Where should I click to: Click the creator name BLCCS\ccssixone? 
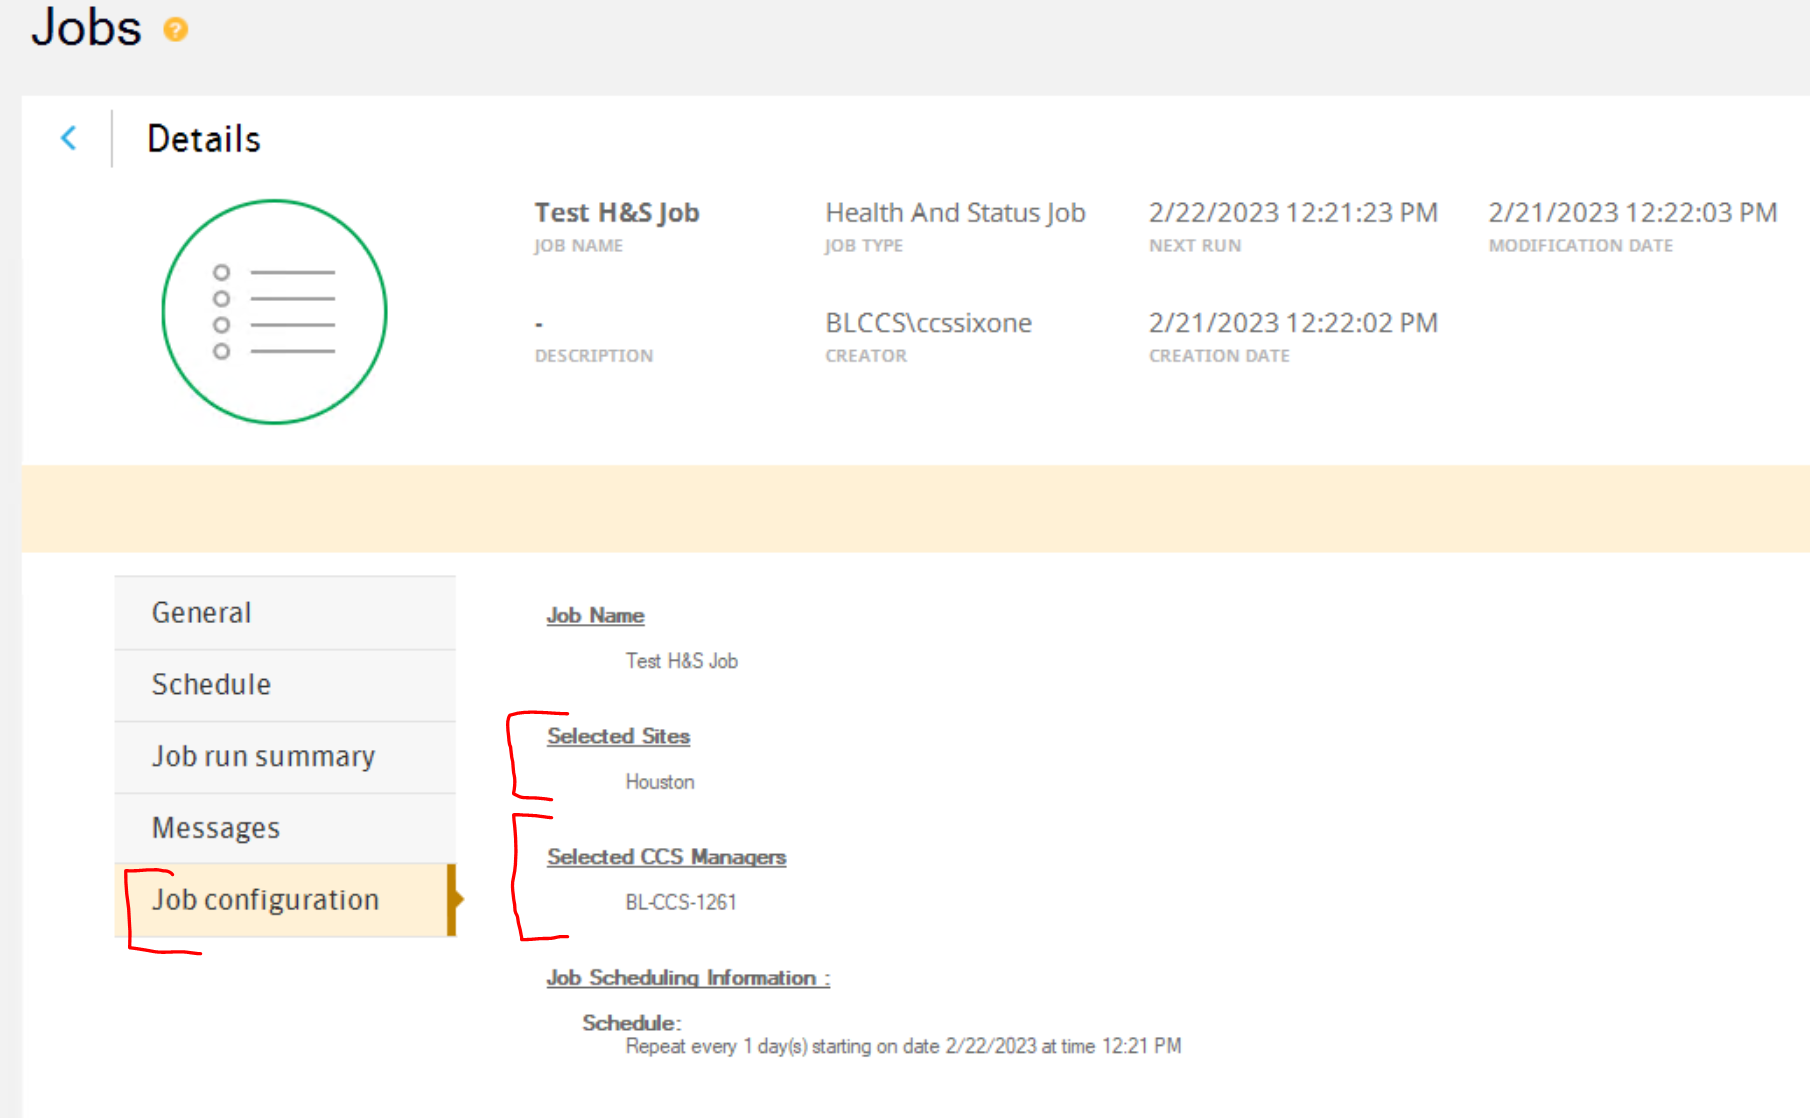(928, 323)
